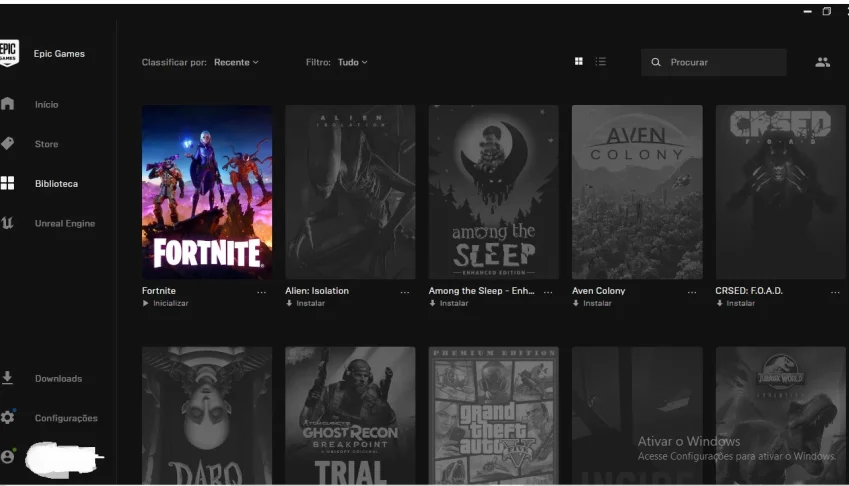Launch Fortnite with Inicializar
This screenshot has height=486, width=849.
click(165, 303)
